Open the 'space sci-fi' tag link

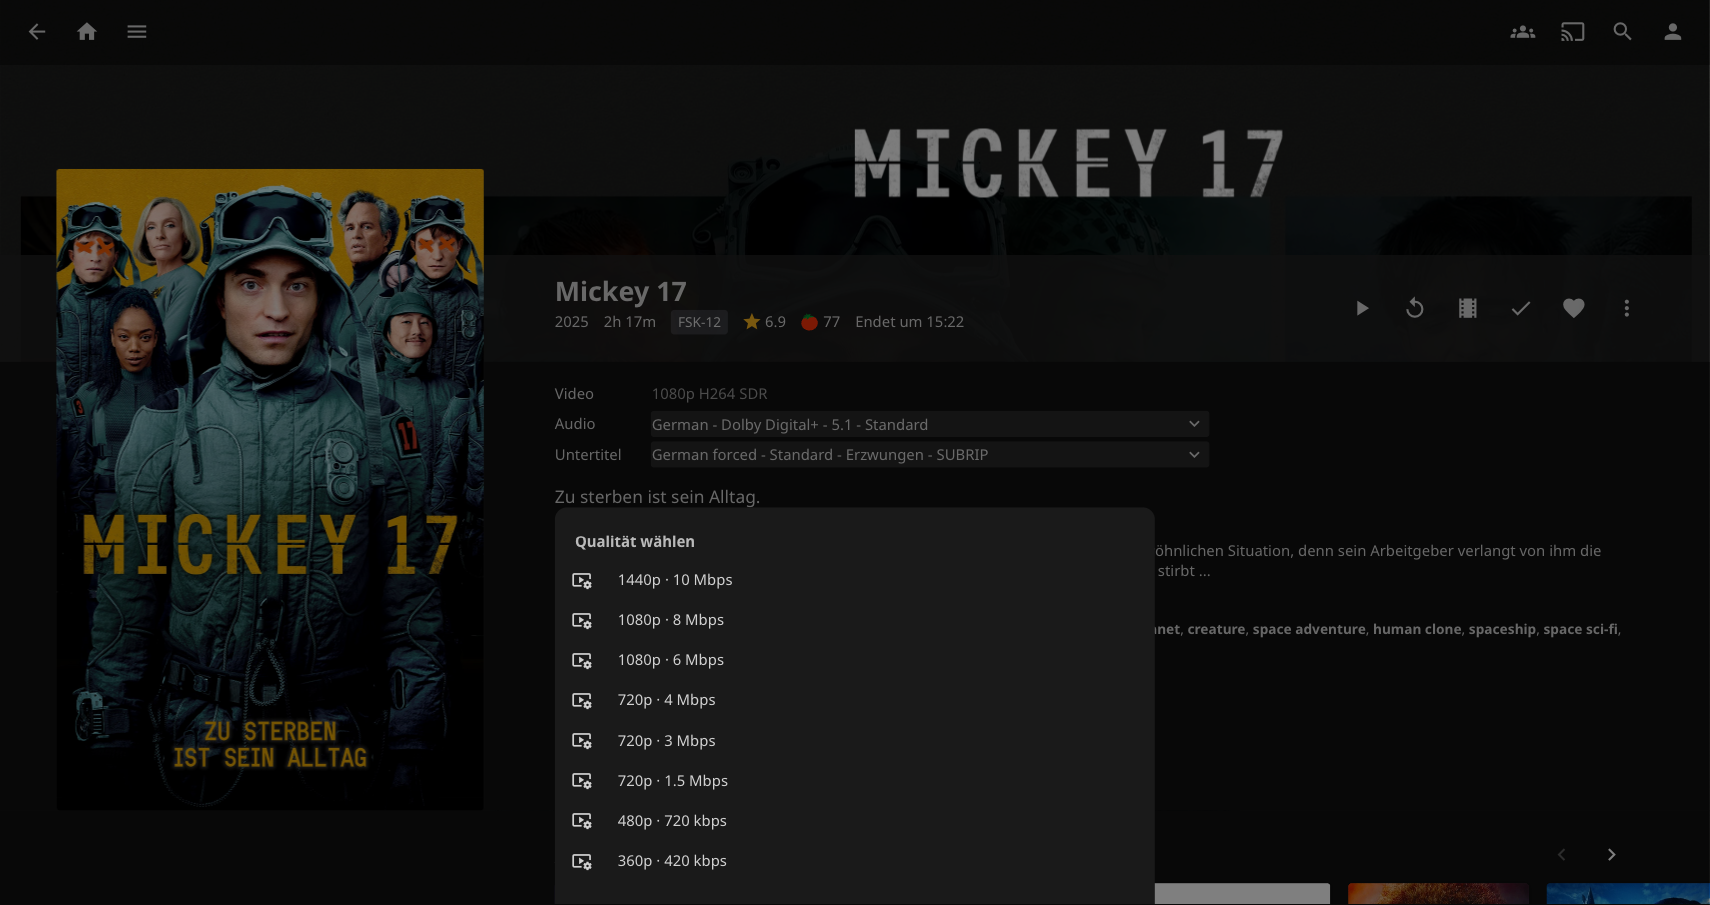pos(1580,629)
